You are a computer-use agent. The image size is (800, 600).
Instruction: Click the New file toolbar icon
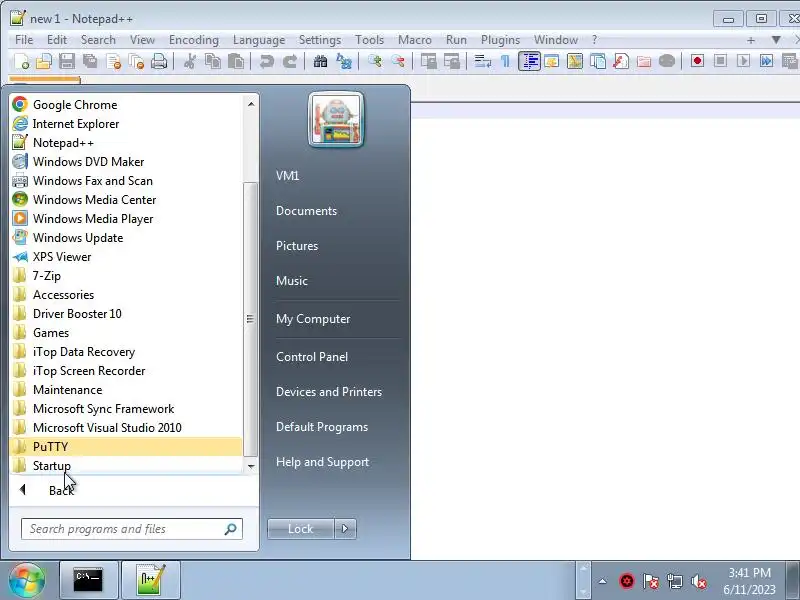pos(21,61)
